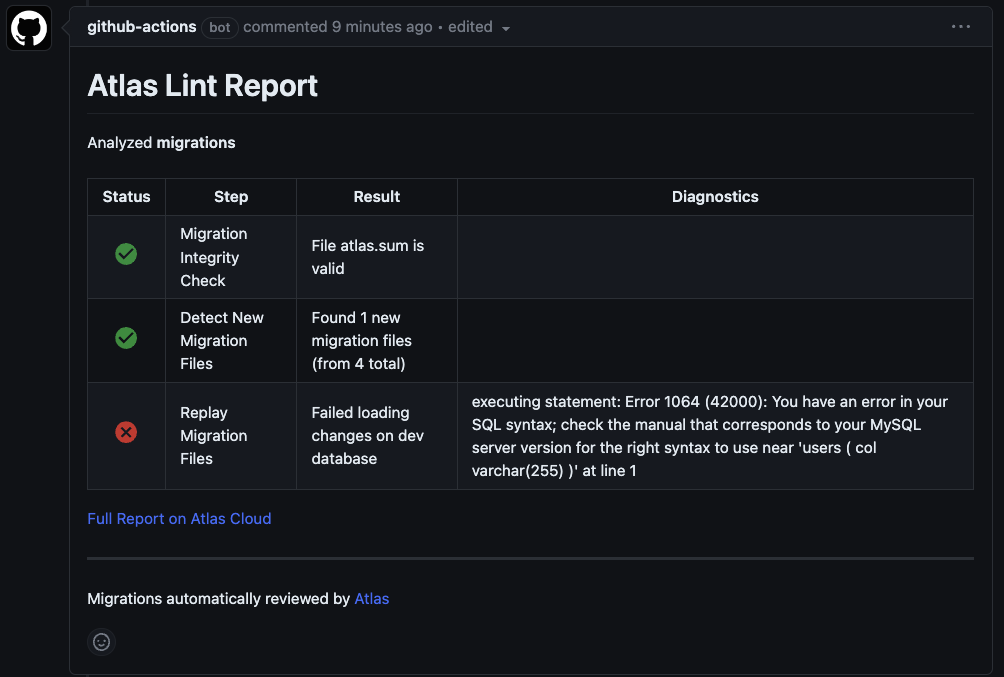The image size is (1004, 677).
Task: Click the green check for Detect New Migration Files
Action: pos(126,338)
